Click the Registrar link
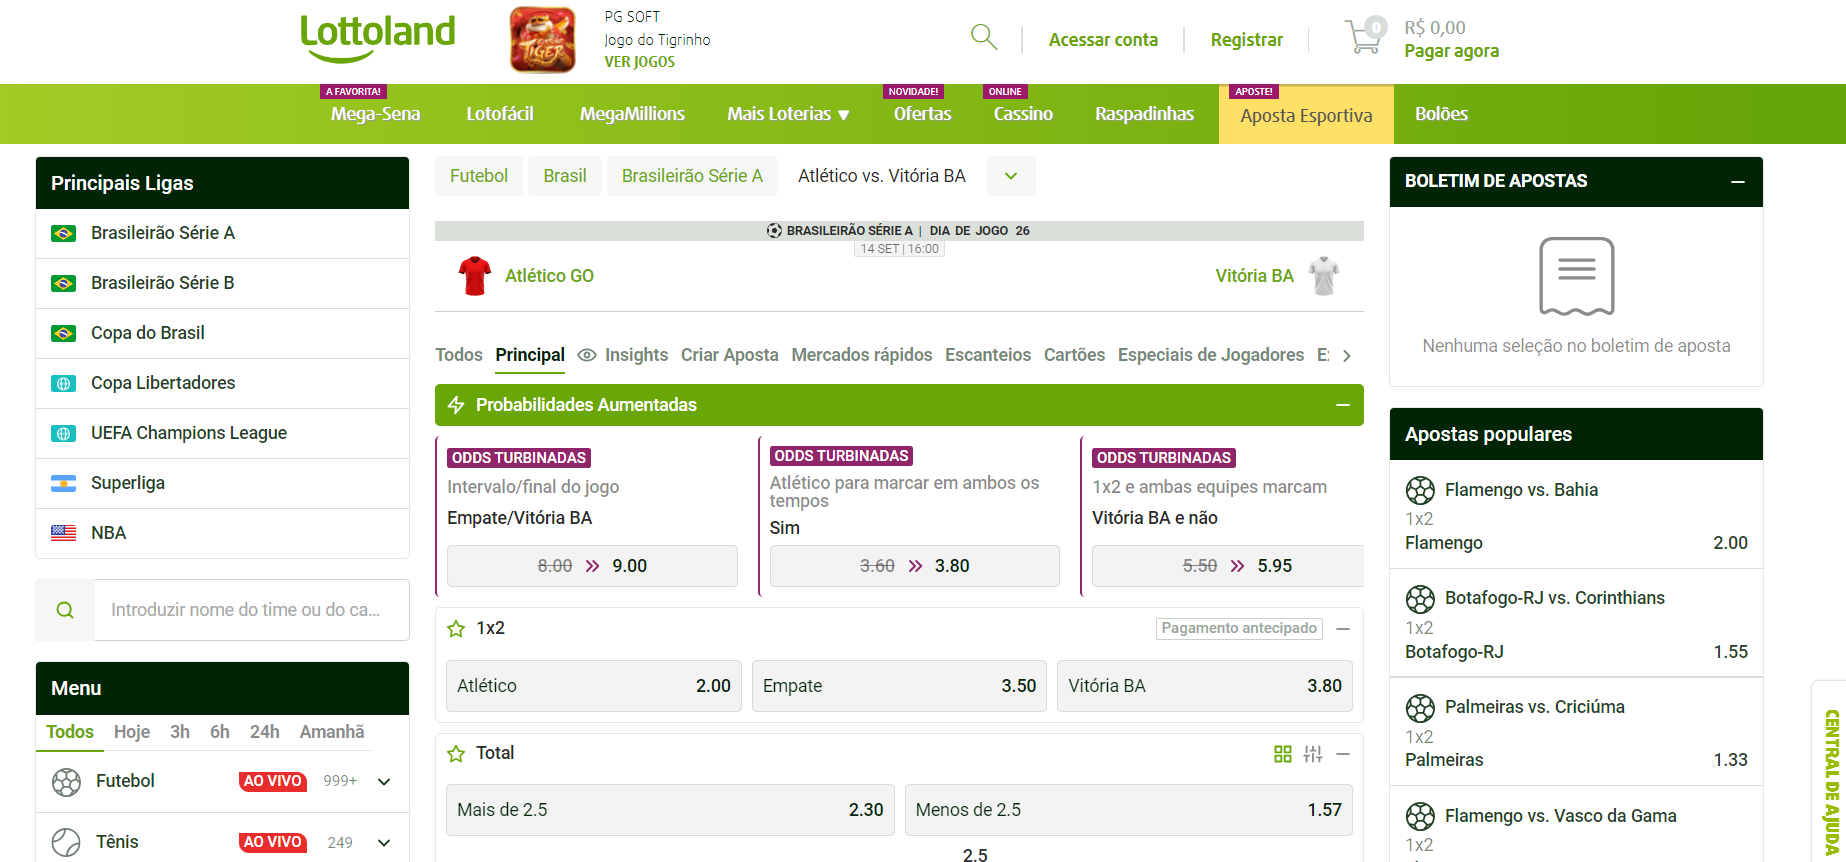Image resolution: width=1846 pixels, height=862 pixels. coord(1246,40)
